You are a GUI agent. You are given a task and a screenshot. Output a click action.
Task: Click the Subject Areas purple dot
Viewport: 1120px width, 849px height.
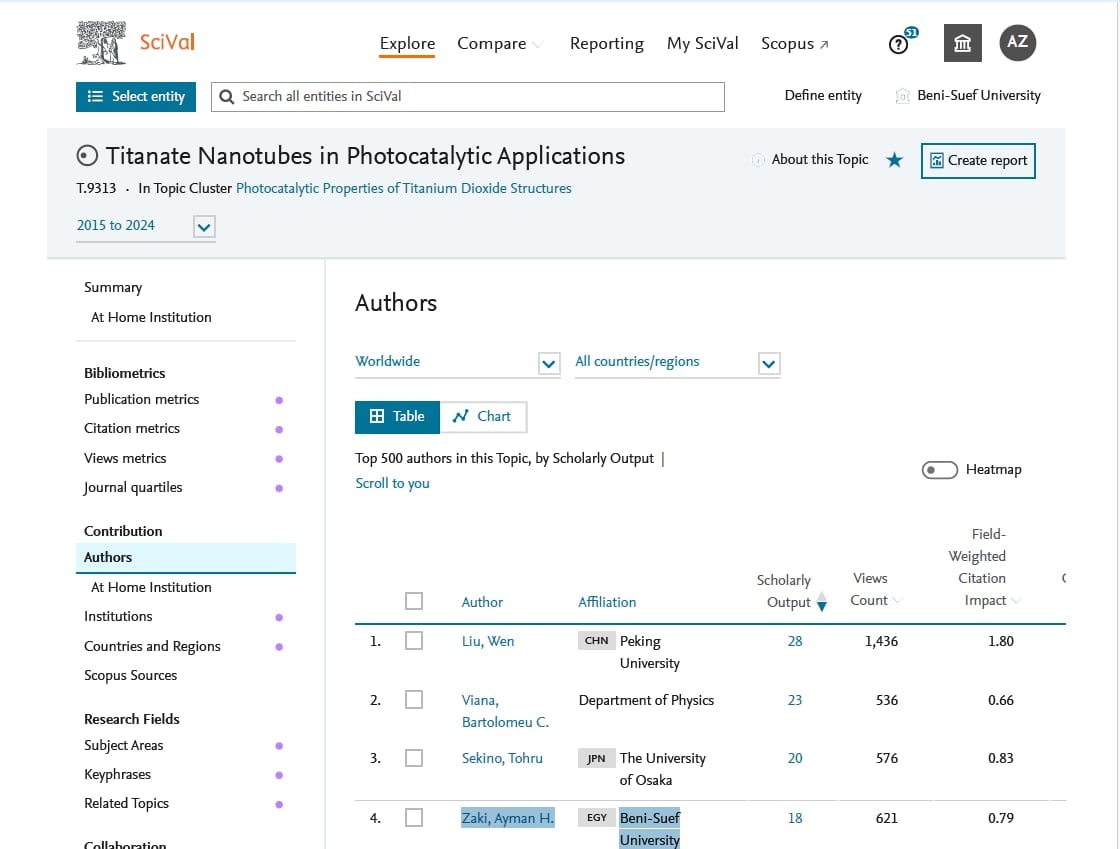coord(279,745)
